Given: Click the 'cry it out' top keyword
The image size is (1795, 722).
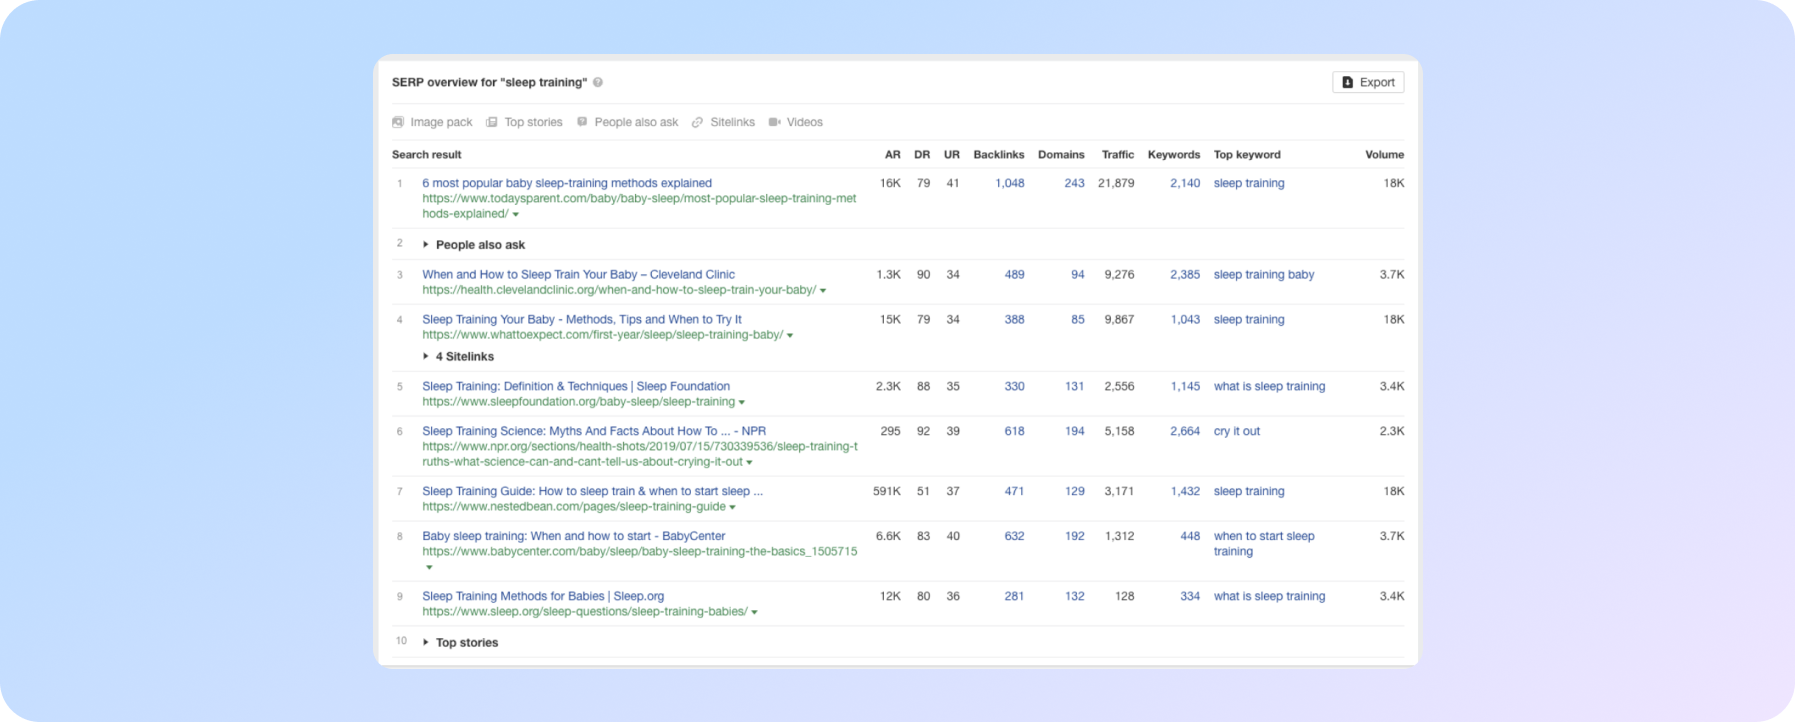Looking at the screenshot, I should [1236, 431].
